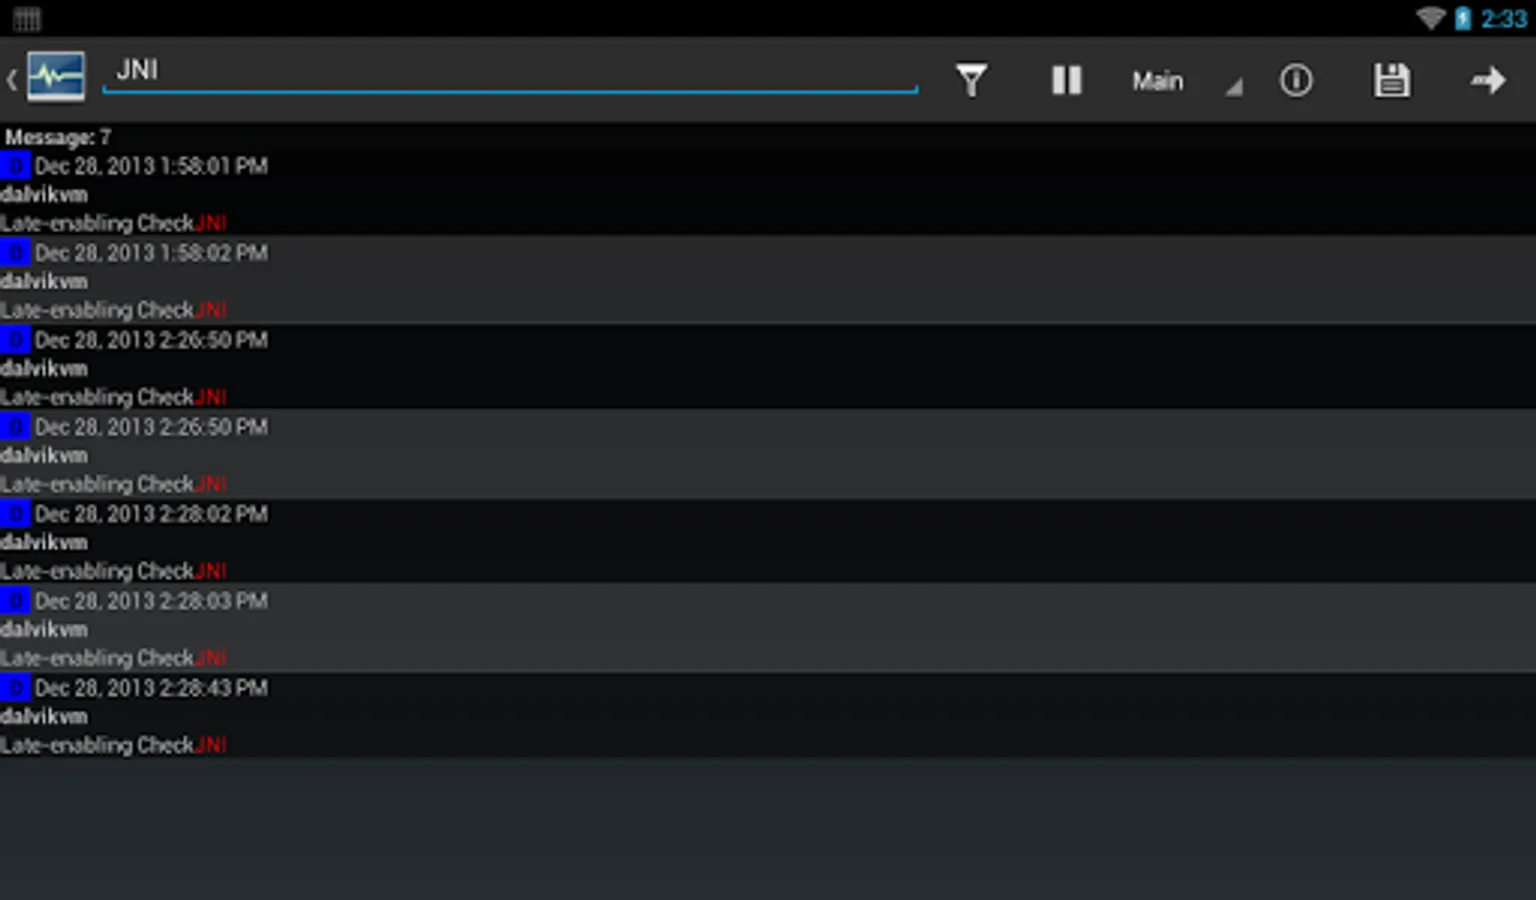The image size is (1536, 900).
Task: Focus the JNI search field
Action: (510, 72)
